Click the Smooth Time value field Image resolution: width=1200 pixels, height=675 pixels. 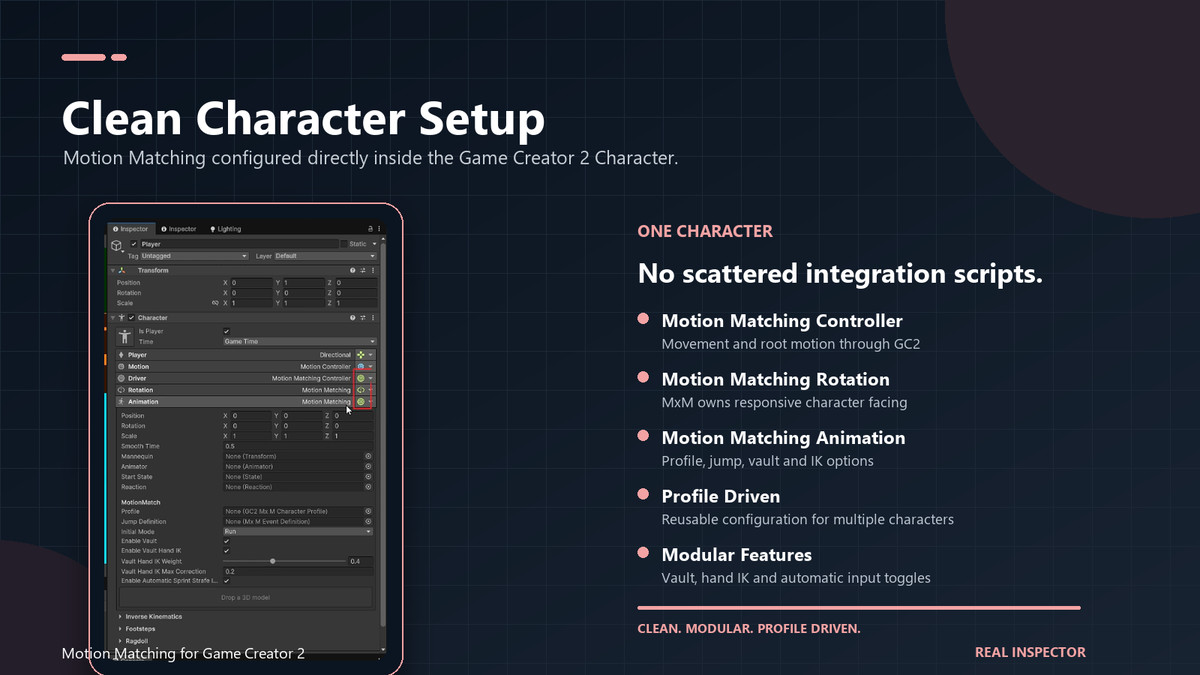tap(298, 446)
